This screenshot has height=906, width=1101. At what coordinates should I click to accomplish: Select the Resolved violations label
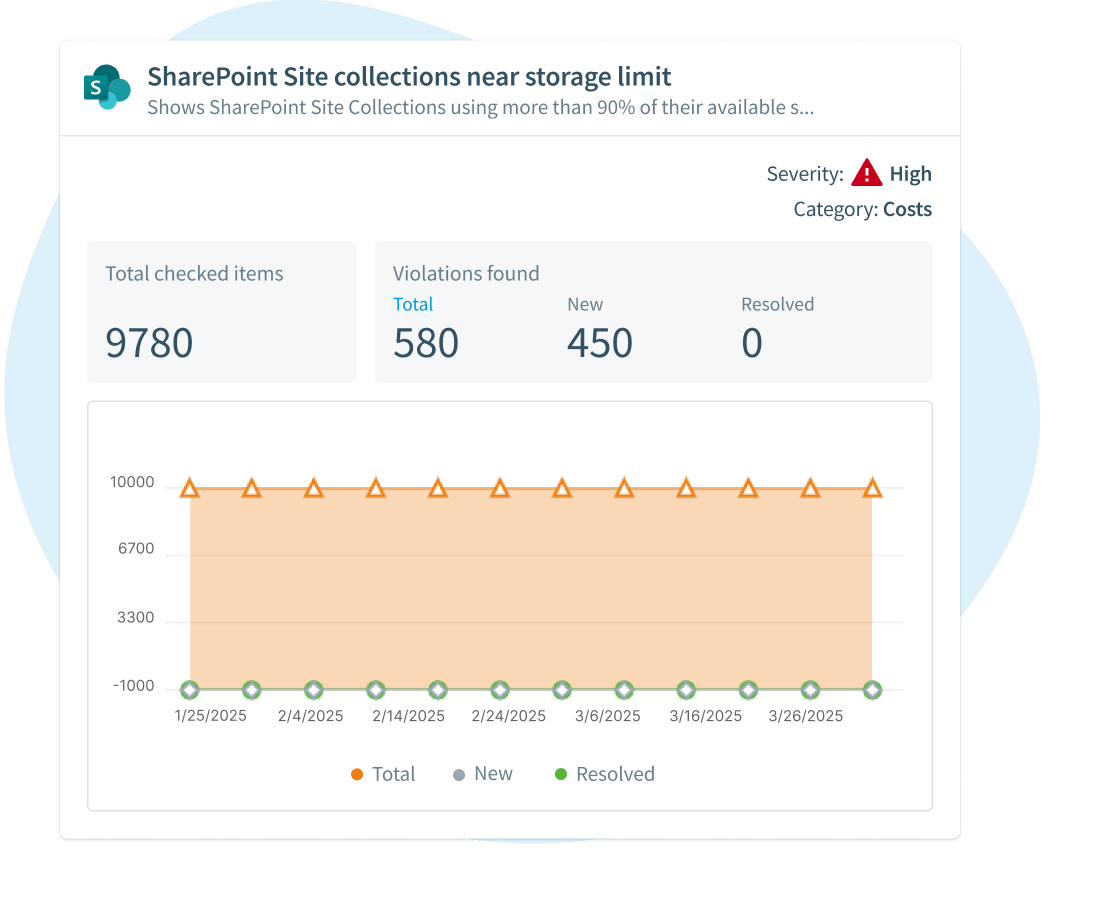777,304
